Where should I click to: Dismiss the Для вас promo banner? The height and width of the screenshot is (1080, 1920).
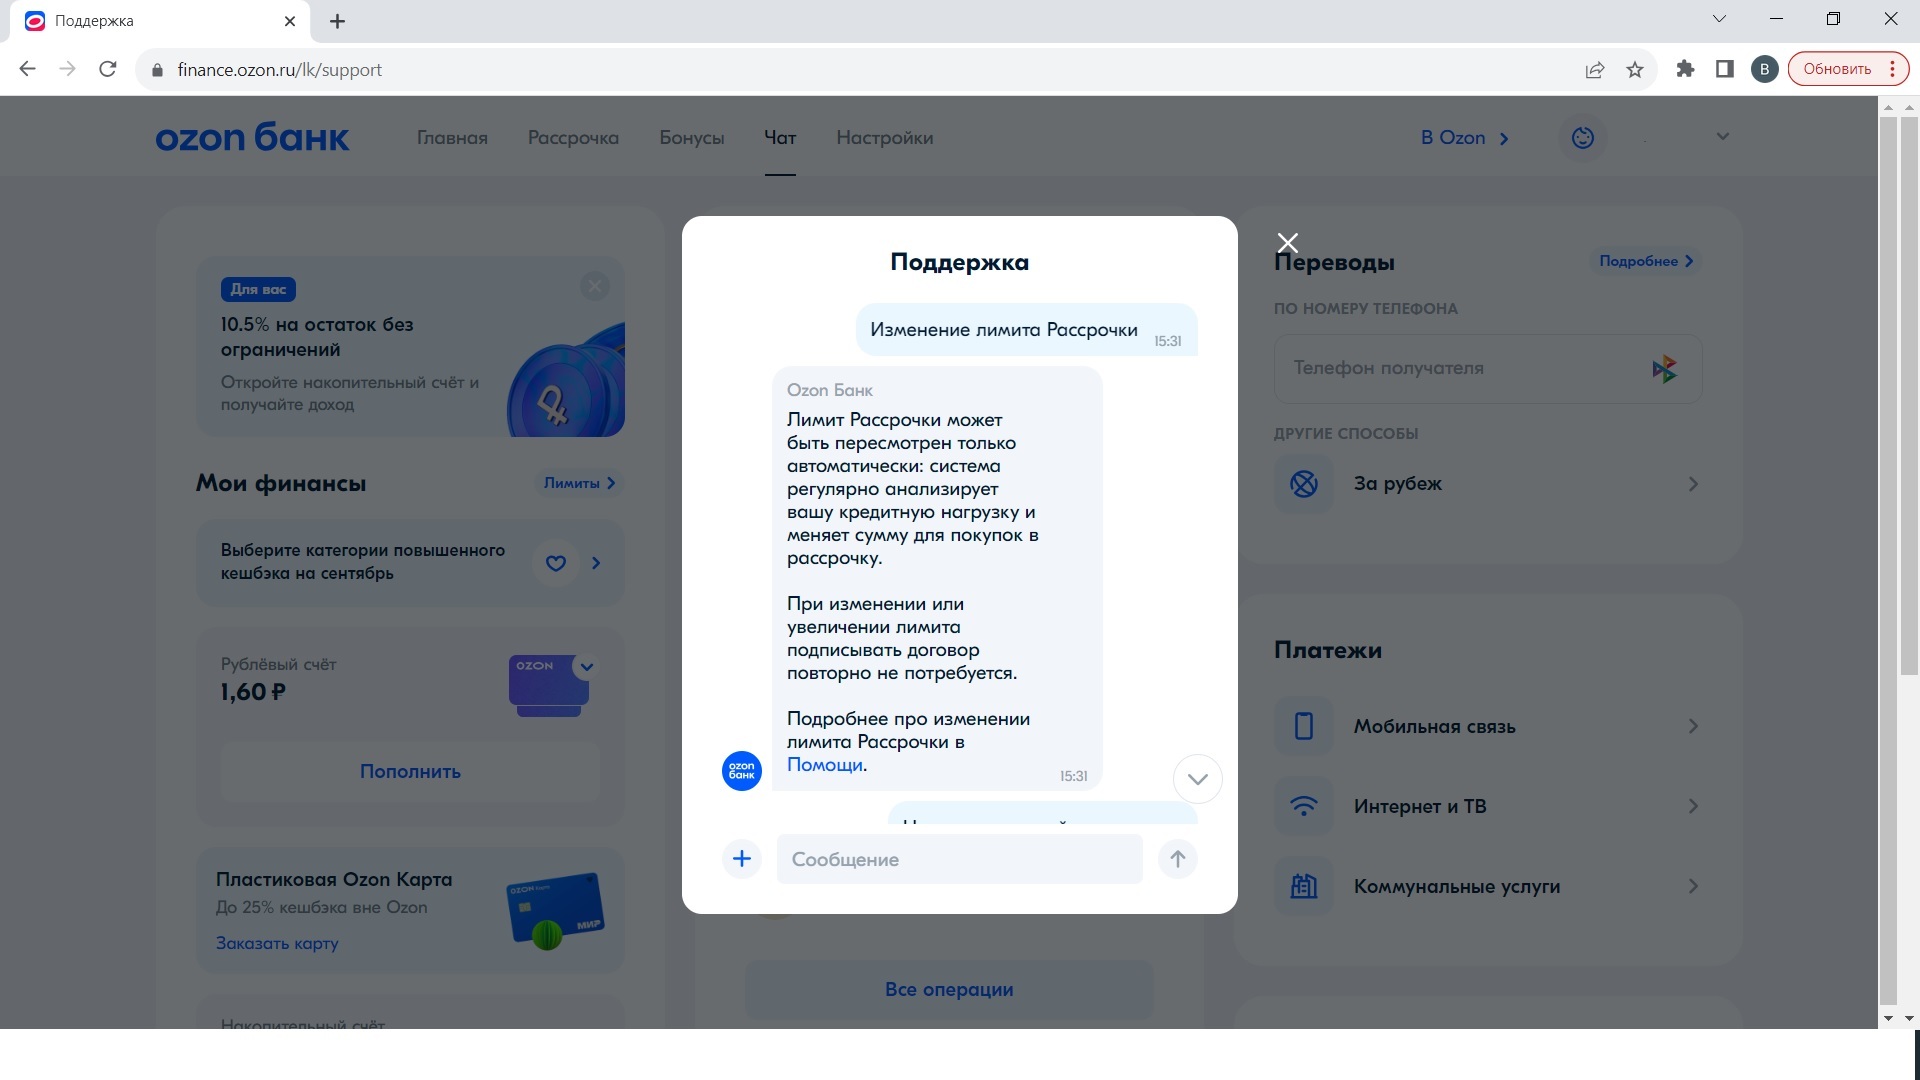(594, 287)
